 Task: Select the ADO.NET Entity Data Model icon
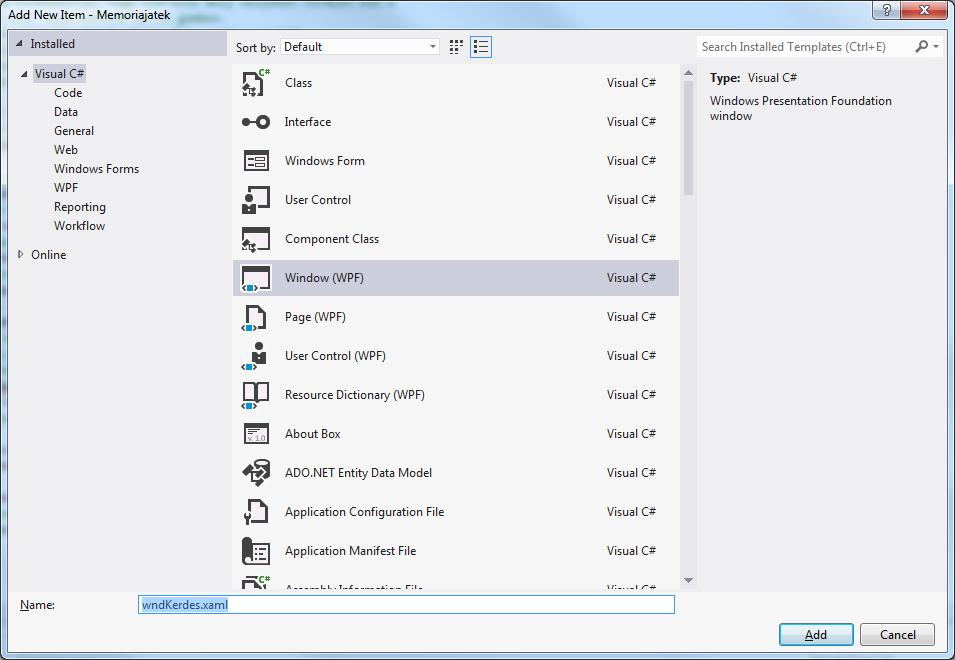click(x=256, y=473)
